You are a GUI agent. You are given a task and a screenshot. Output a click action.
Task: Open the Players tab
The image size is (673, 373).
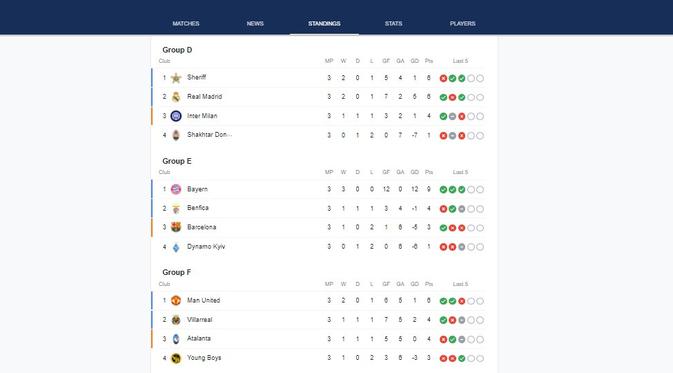click(x=463, y=24)
